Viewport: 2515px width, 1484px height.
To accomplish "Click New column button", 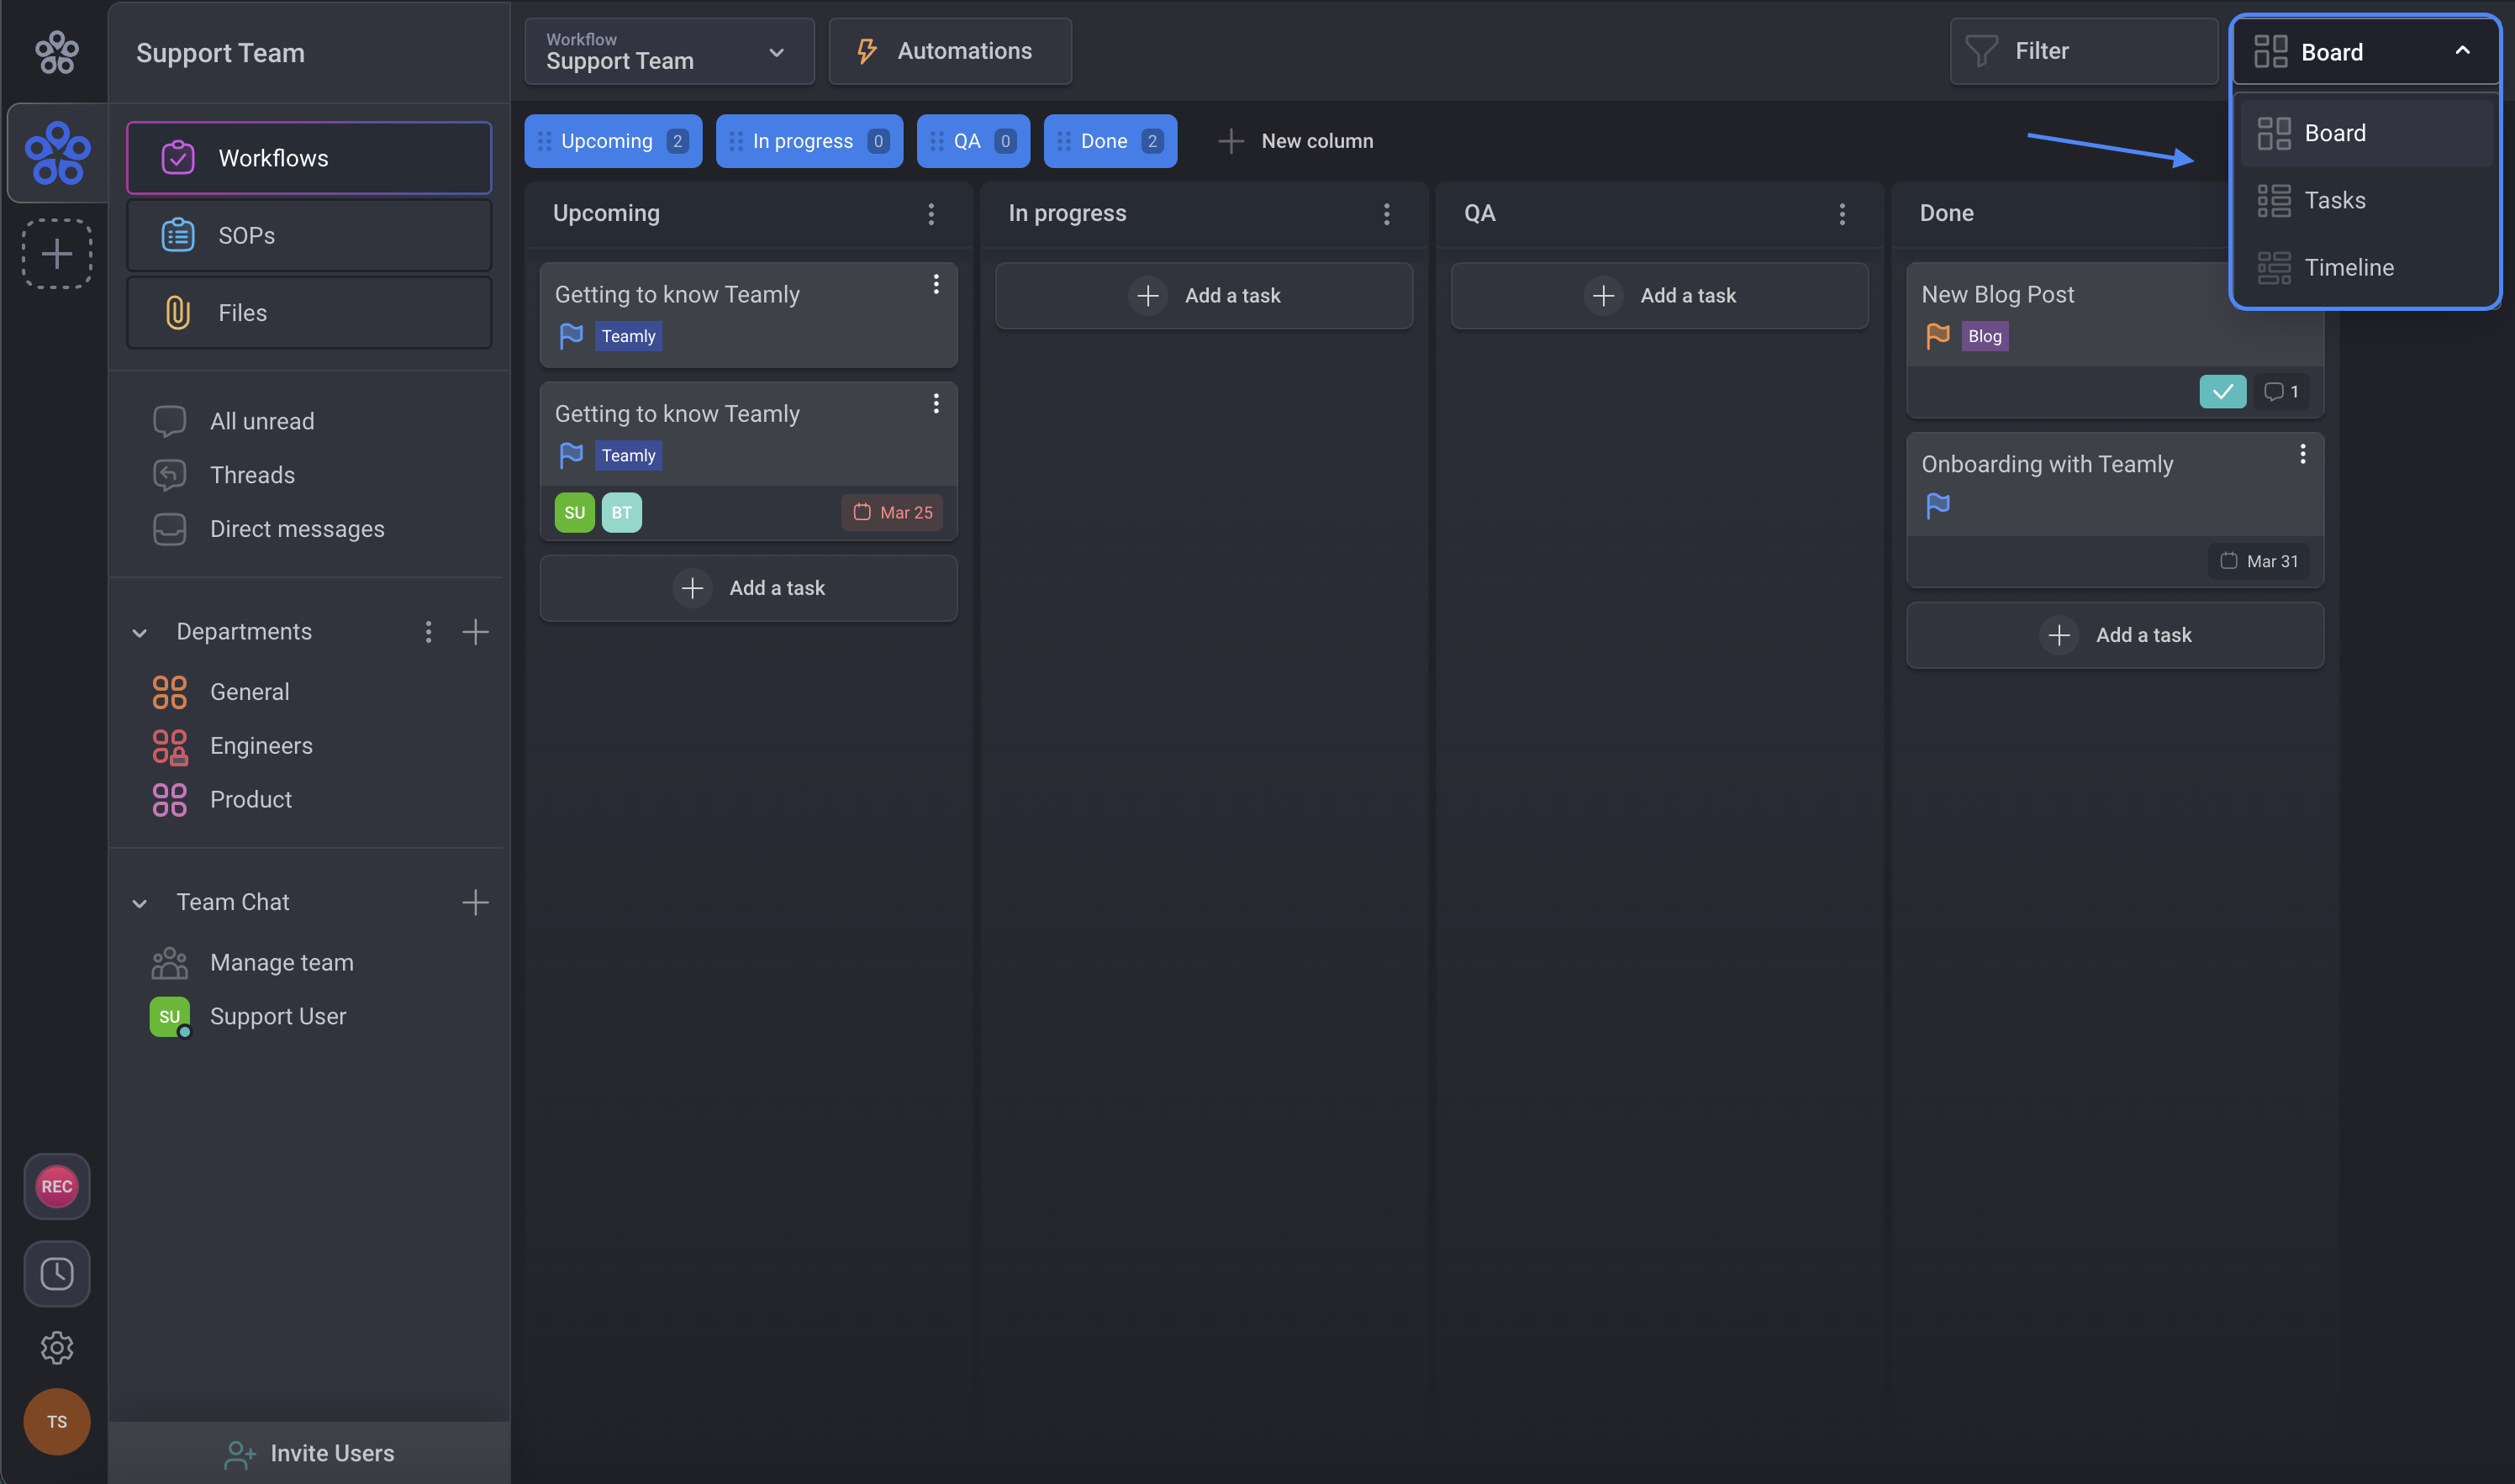I will point(1296,141).
